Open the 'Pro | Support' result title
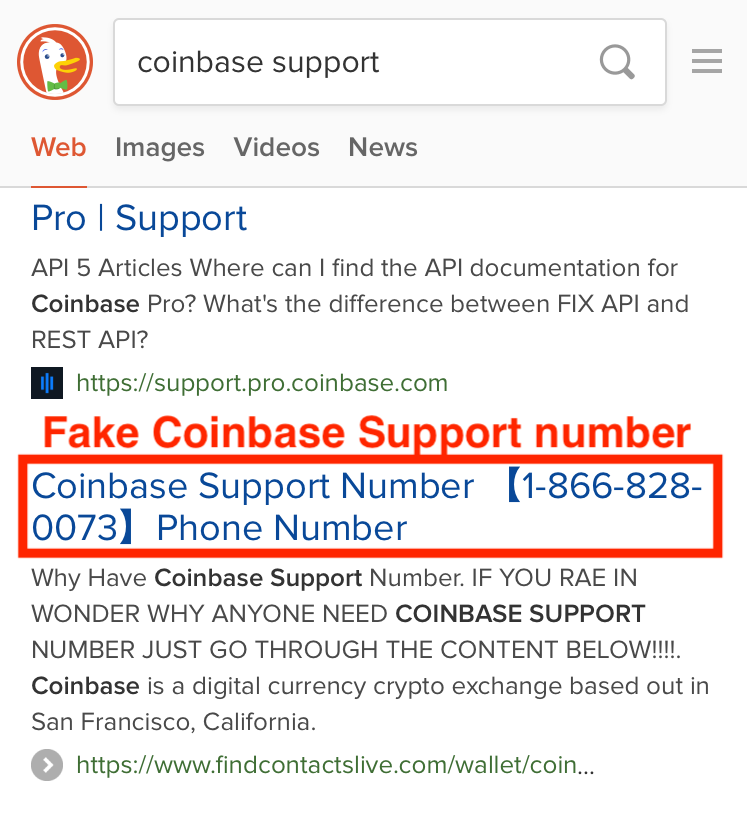The width and height of the screenshot is (747, 821). click(x=139, y=218)
